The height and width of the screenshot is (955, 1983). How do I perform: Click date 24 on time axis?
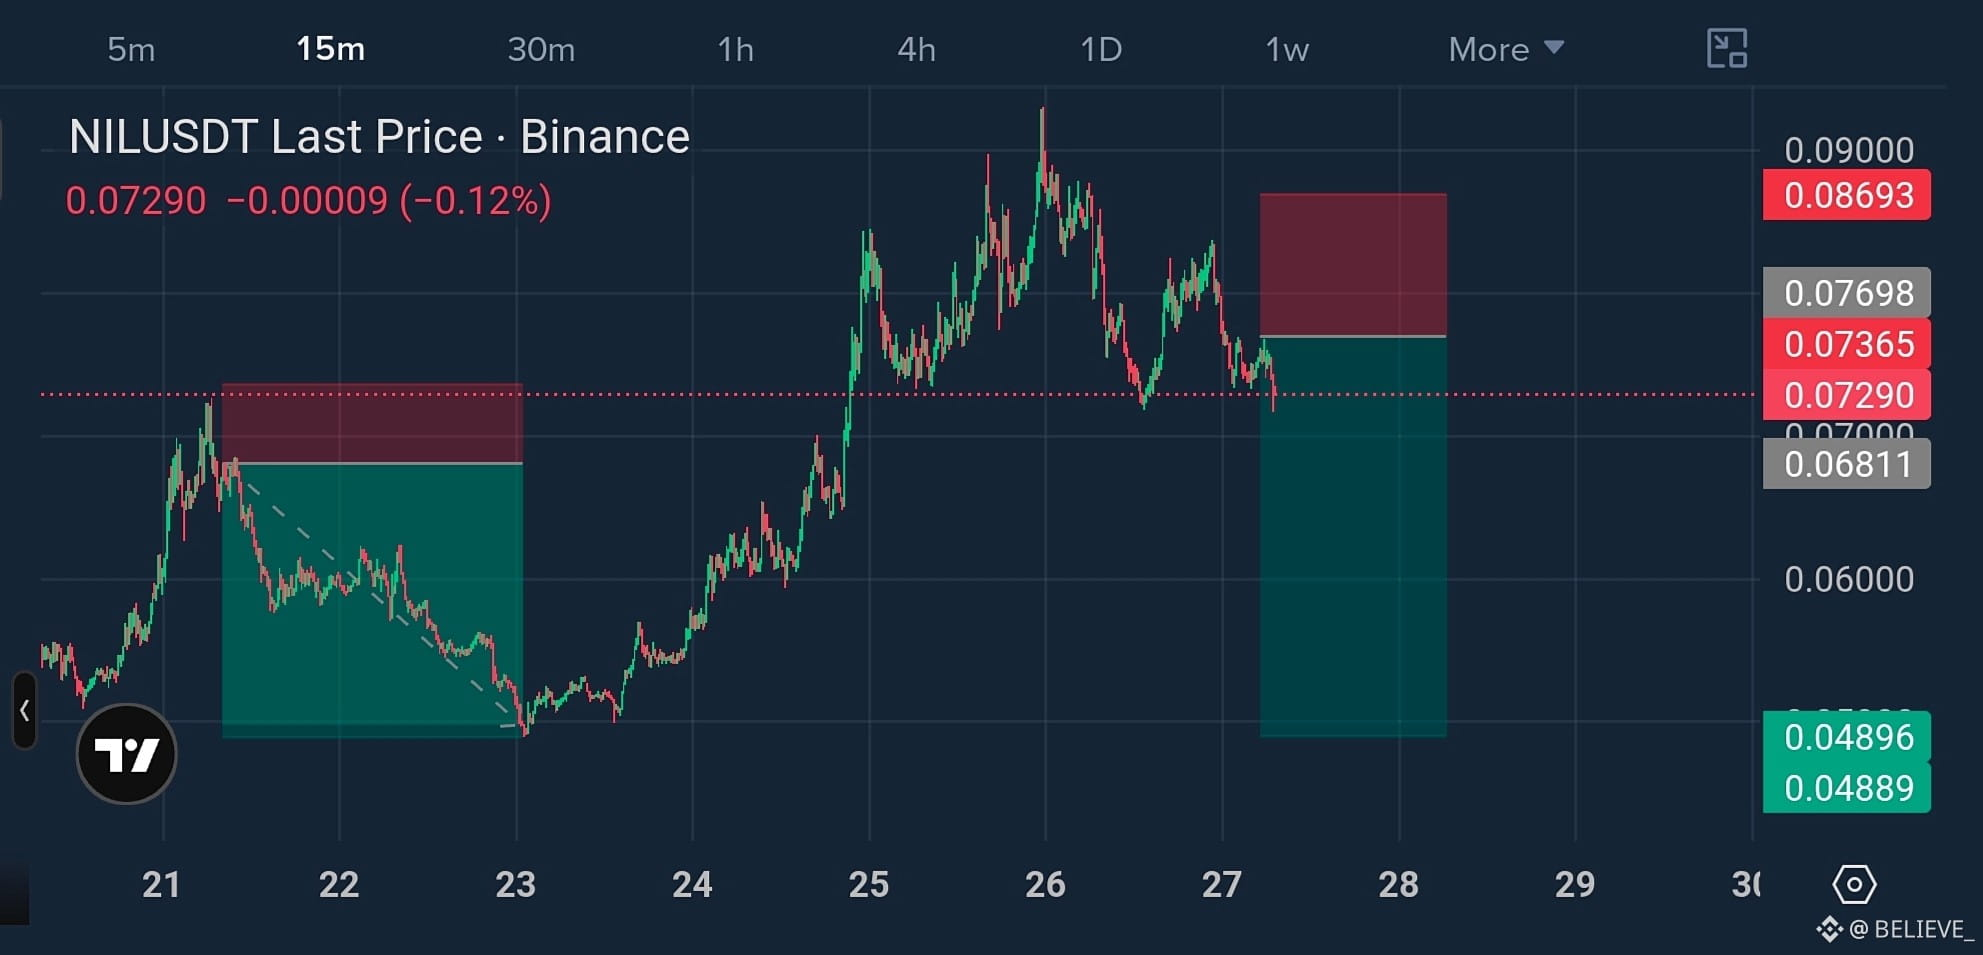pos(692,885)
